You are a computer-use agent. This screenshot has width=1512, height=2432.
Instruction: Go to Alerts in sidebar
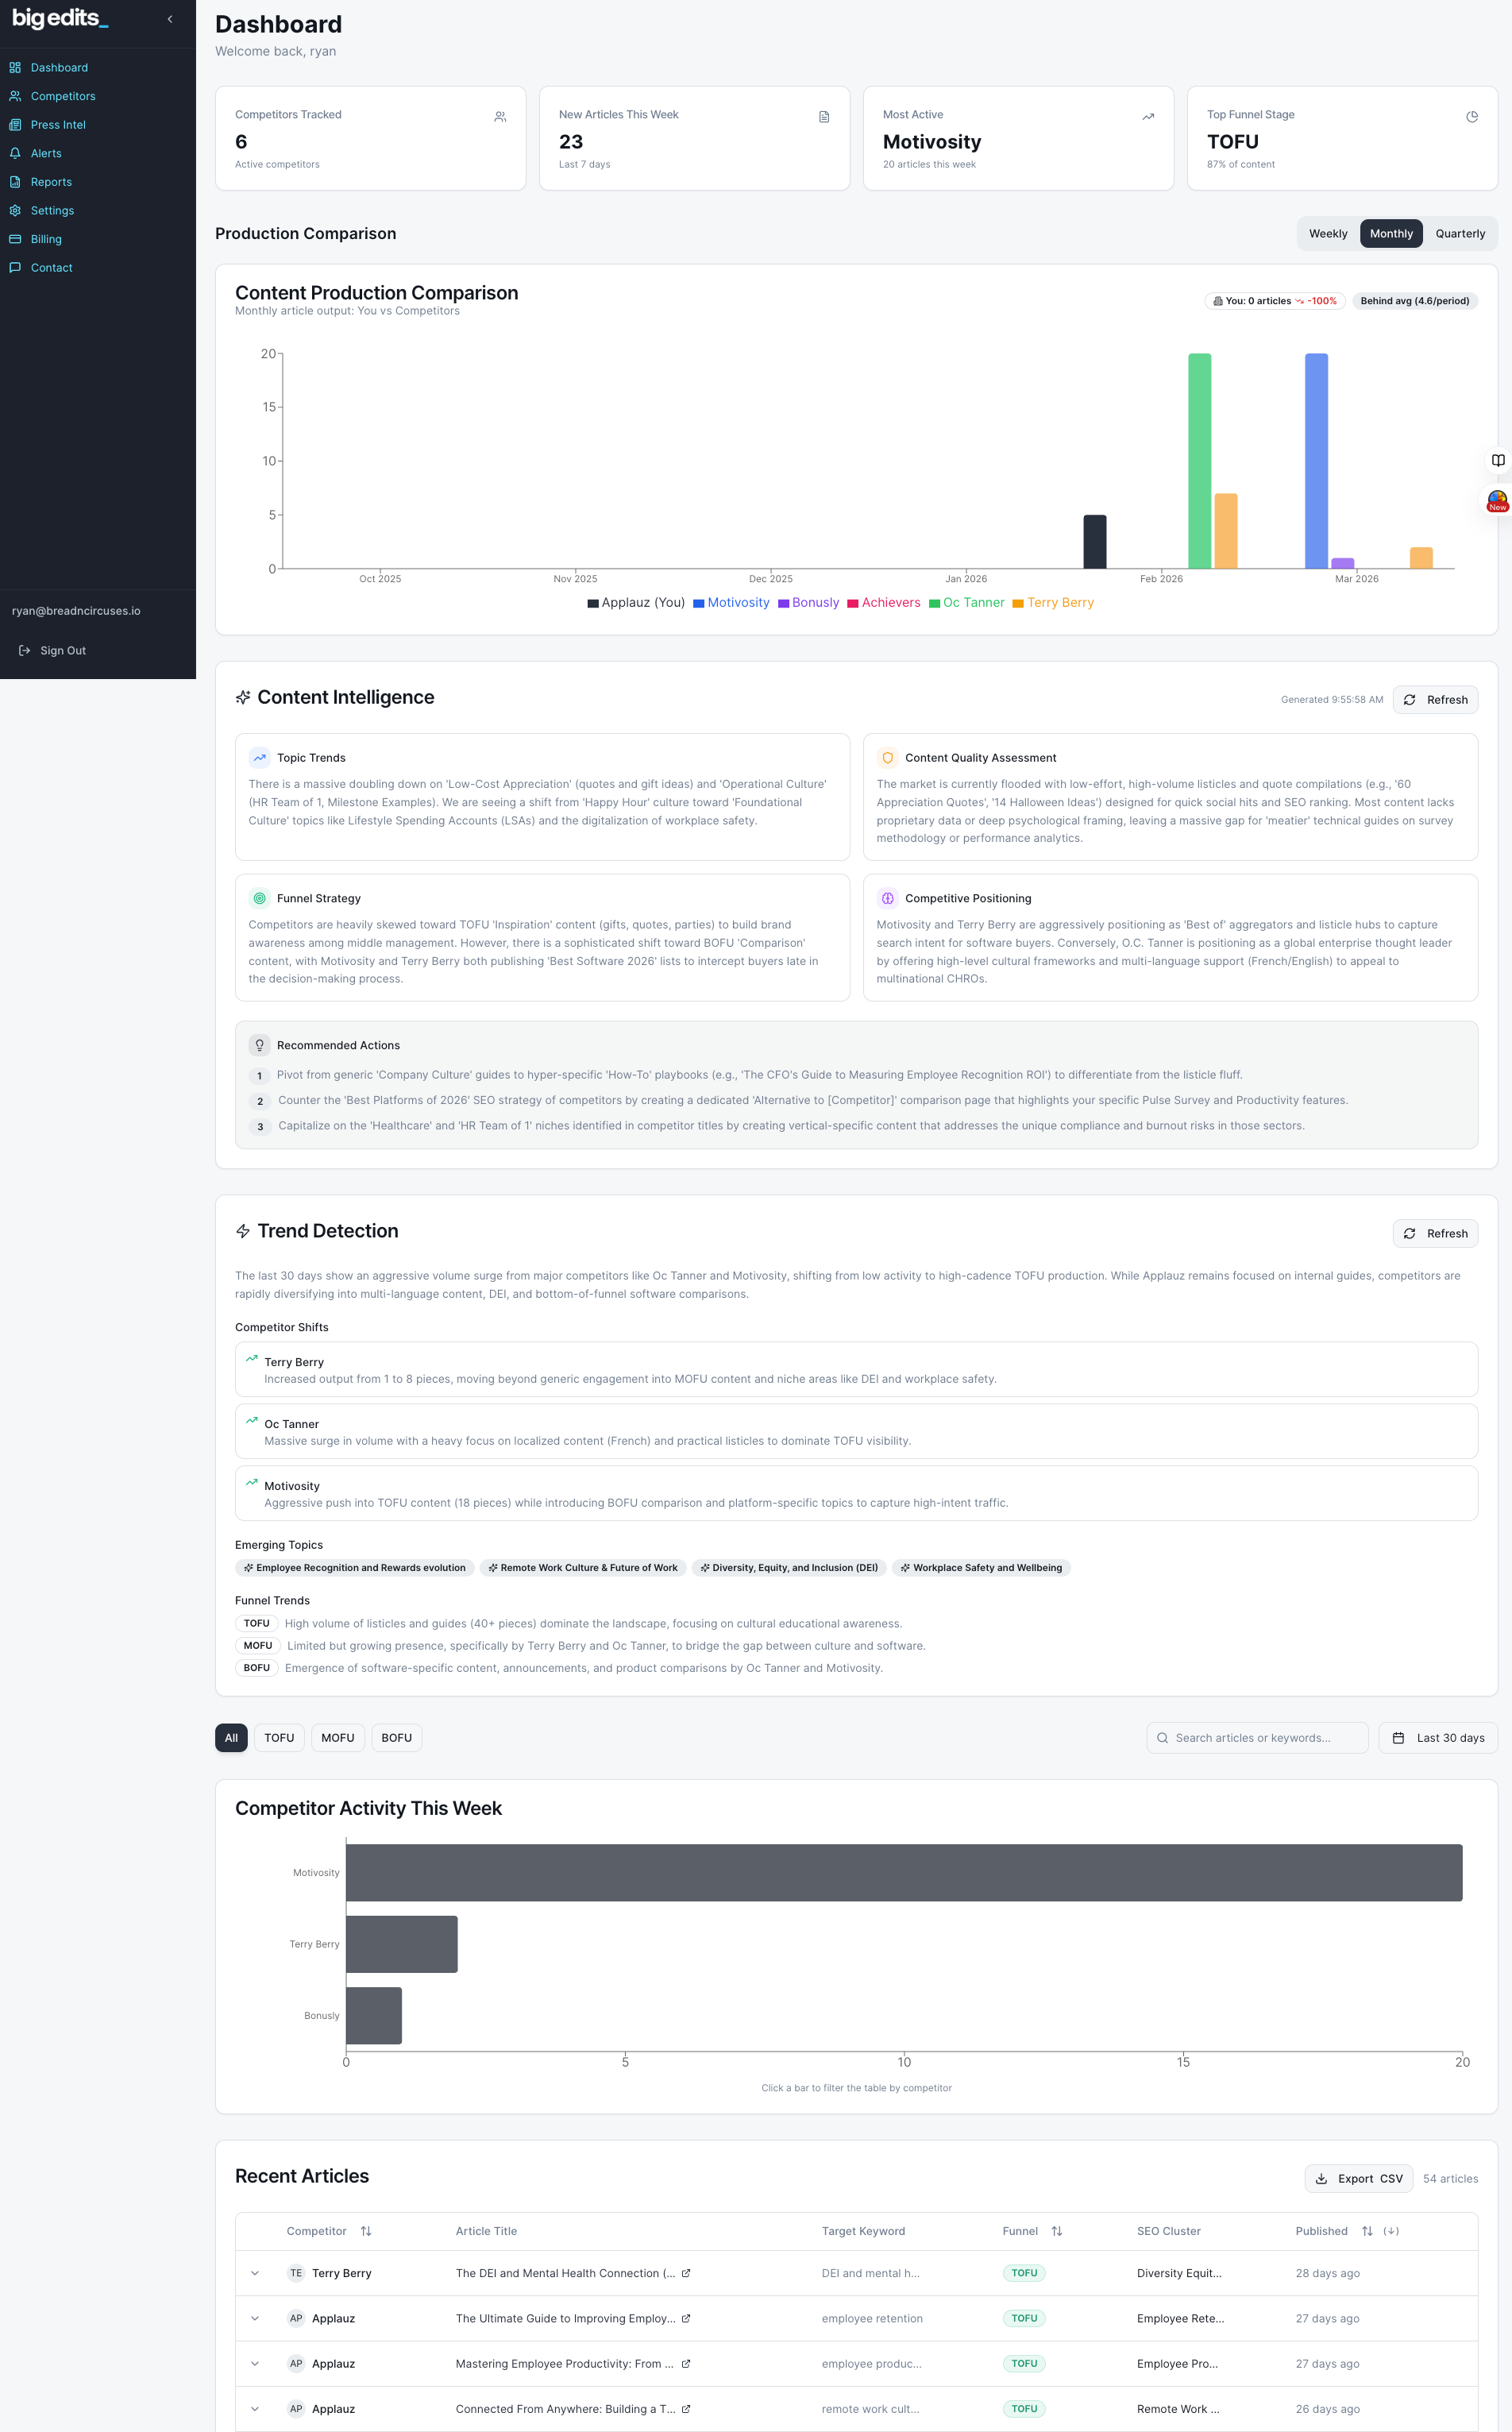pos(46,153)
